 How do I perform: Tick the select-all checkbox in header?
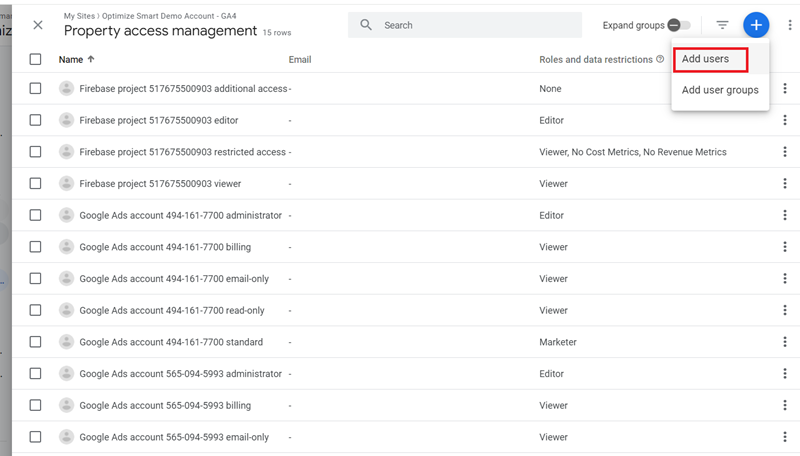coord(35,59)
